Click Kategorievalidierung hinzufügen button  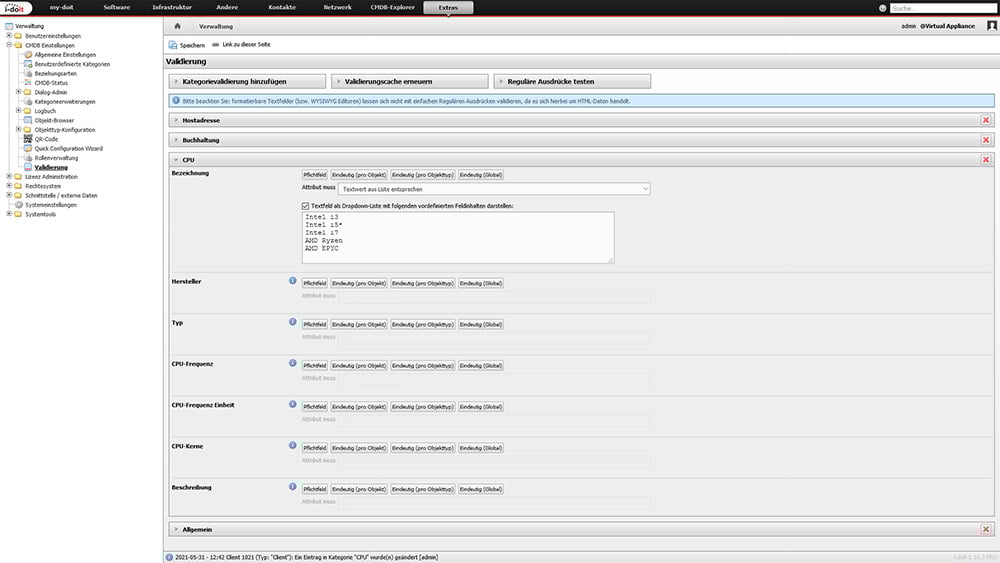pyautogui.click(x=246, y=81)
